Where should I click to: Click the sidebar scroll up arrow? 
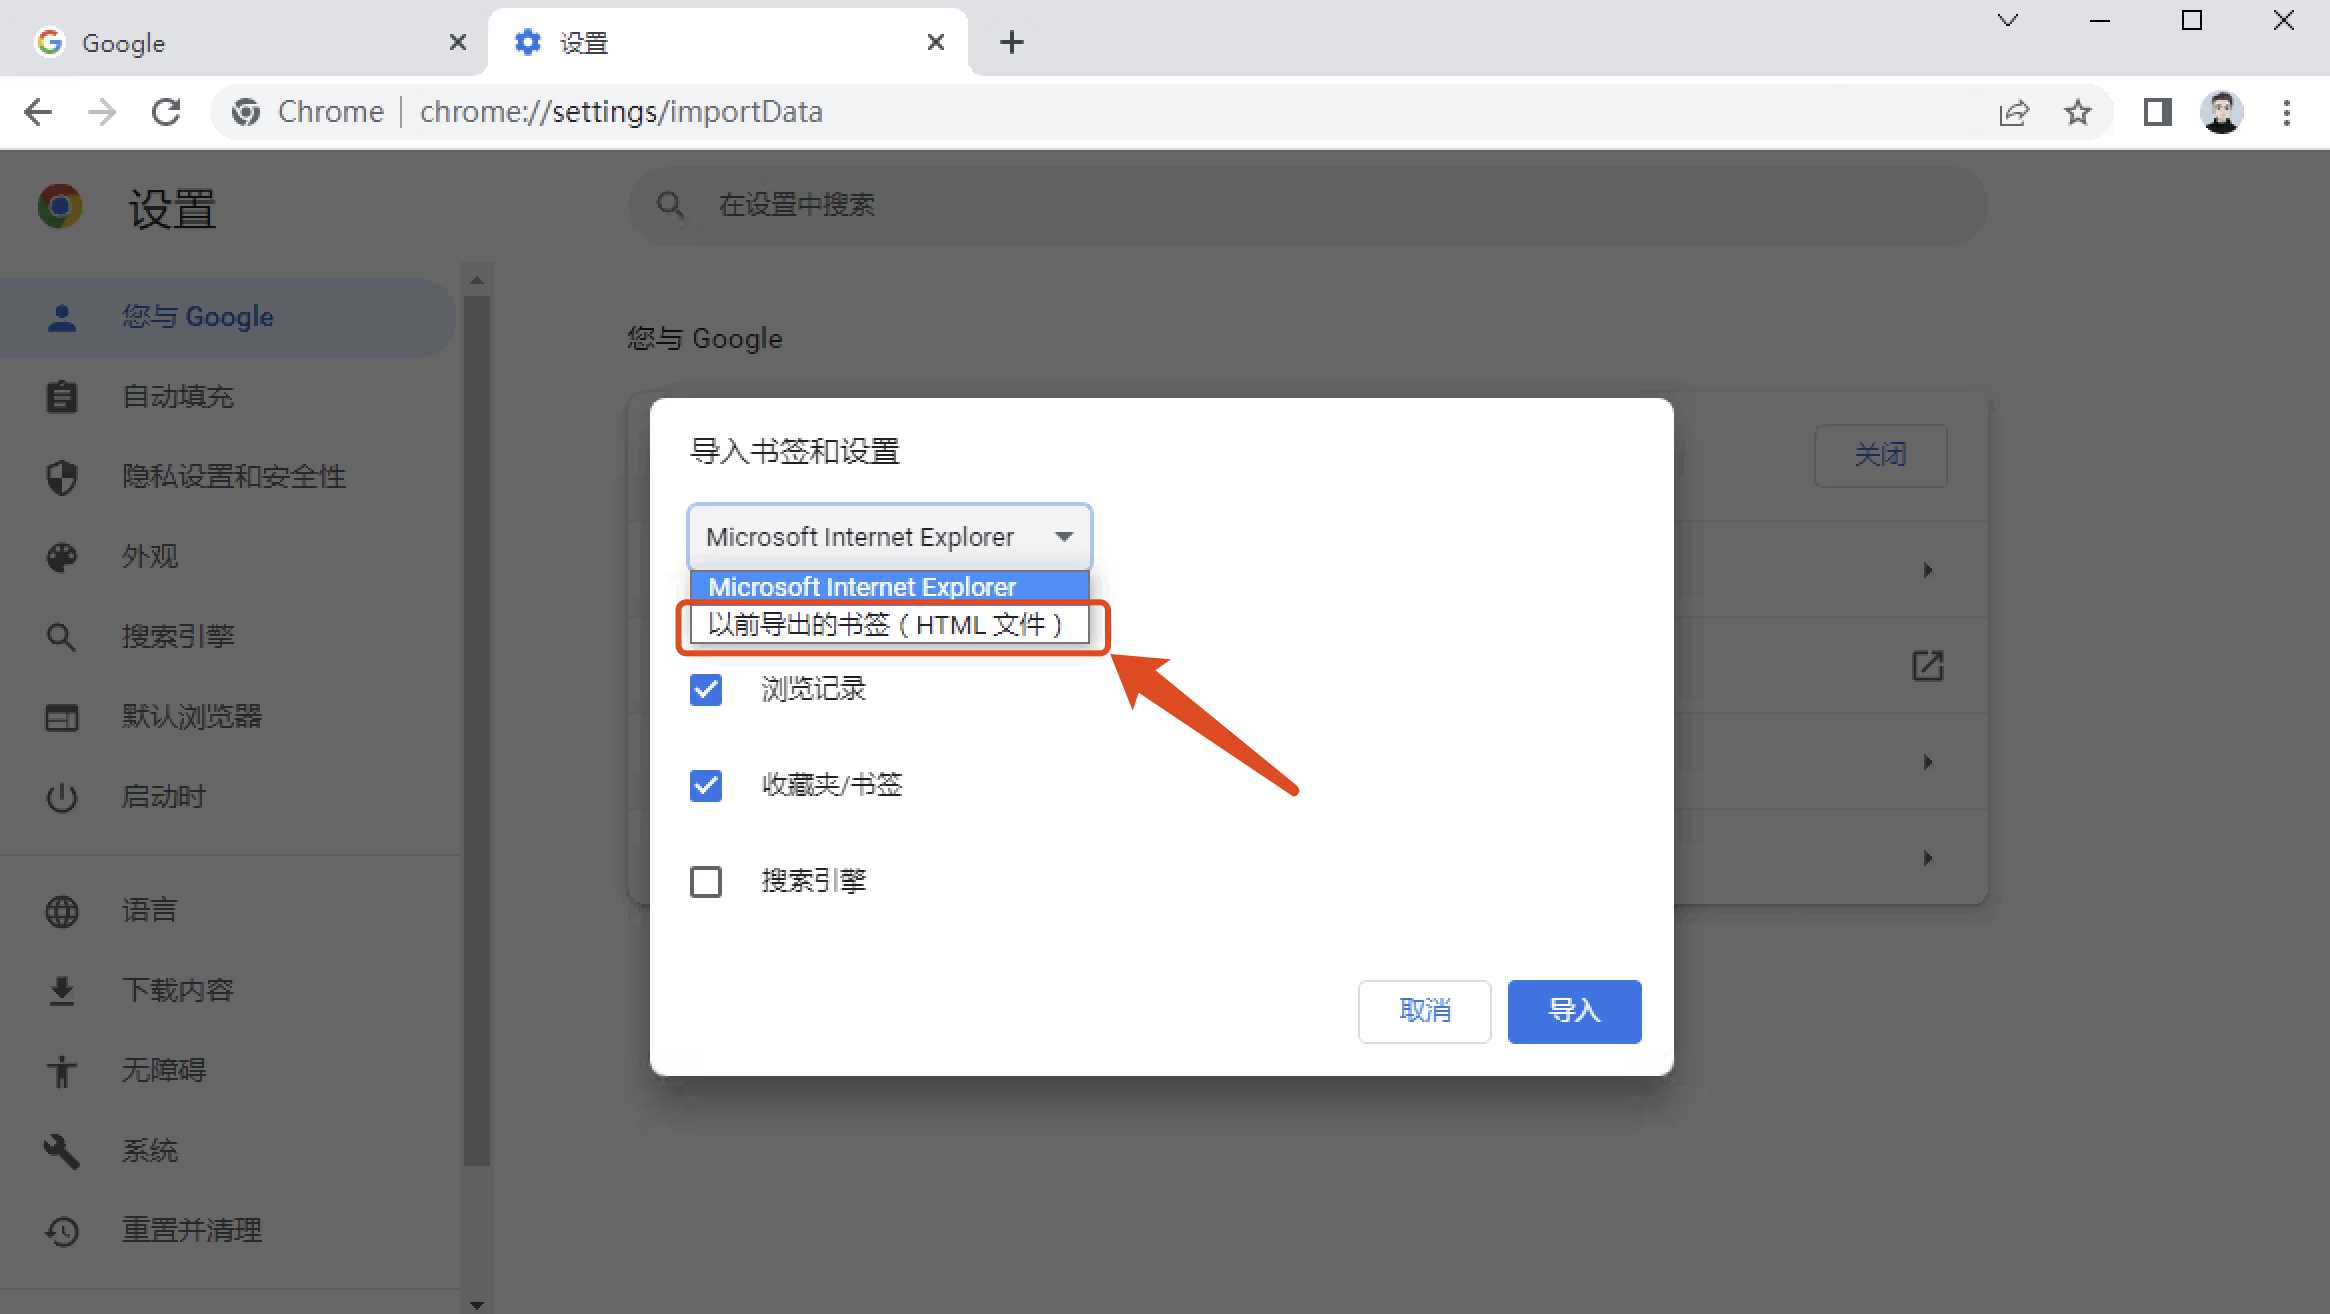(477, 279)
